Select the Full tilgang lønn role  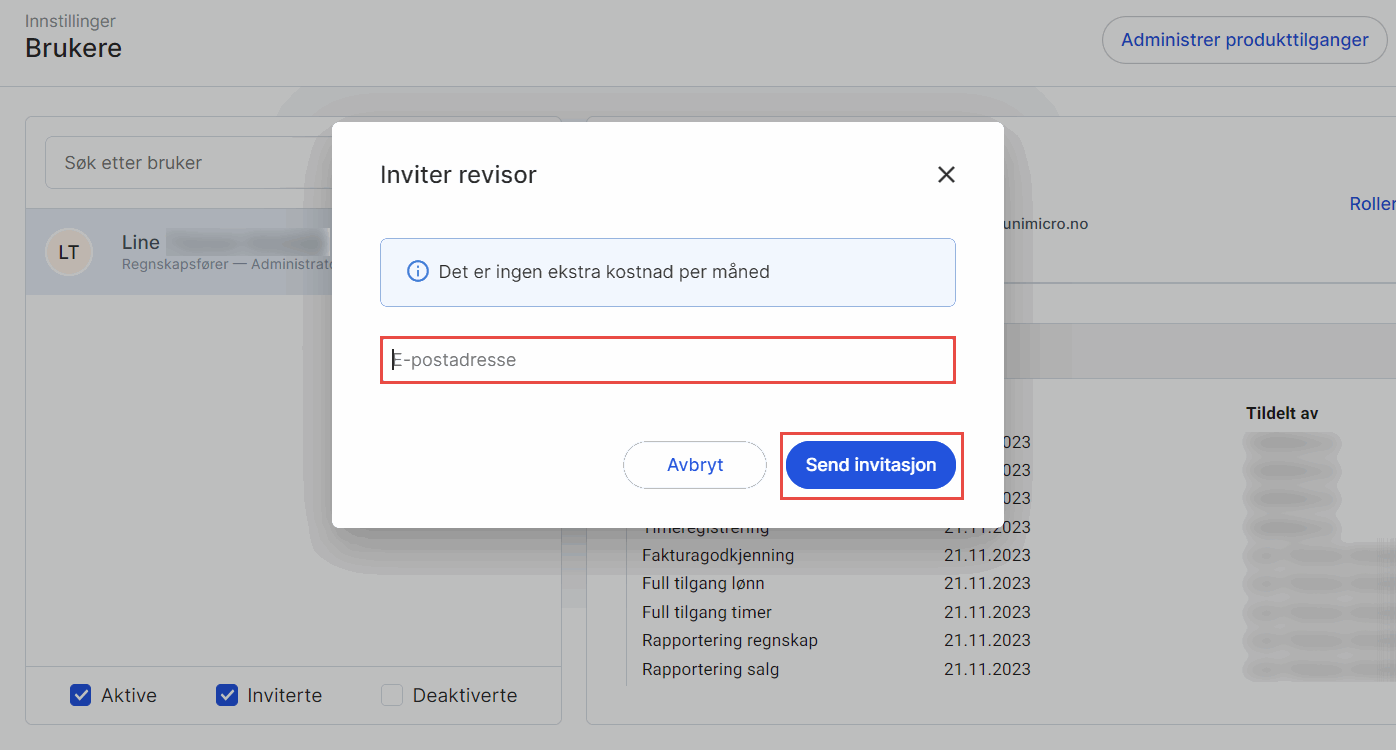point(703,583)
